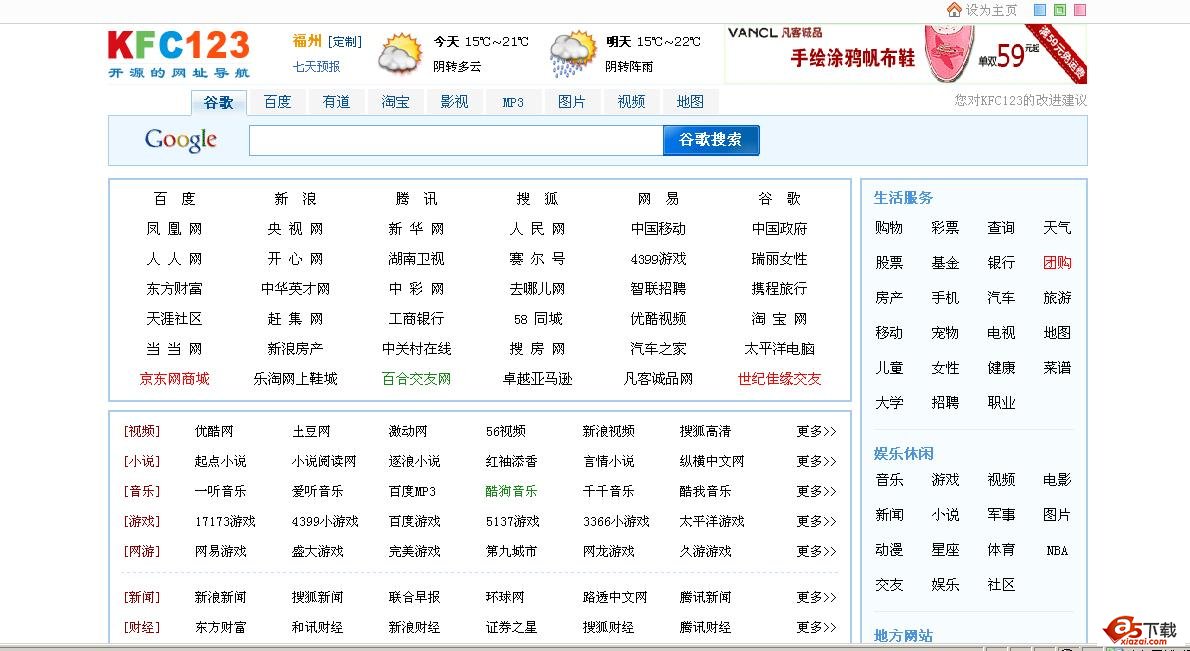Image resolution: width=1190 pixels, height=651 pixels.
Task: Click the [财经] category label
Action: point(142,627)
